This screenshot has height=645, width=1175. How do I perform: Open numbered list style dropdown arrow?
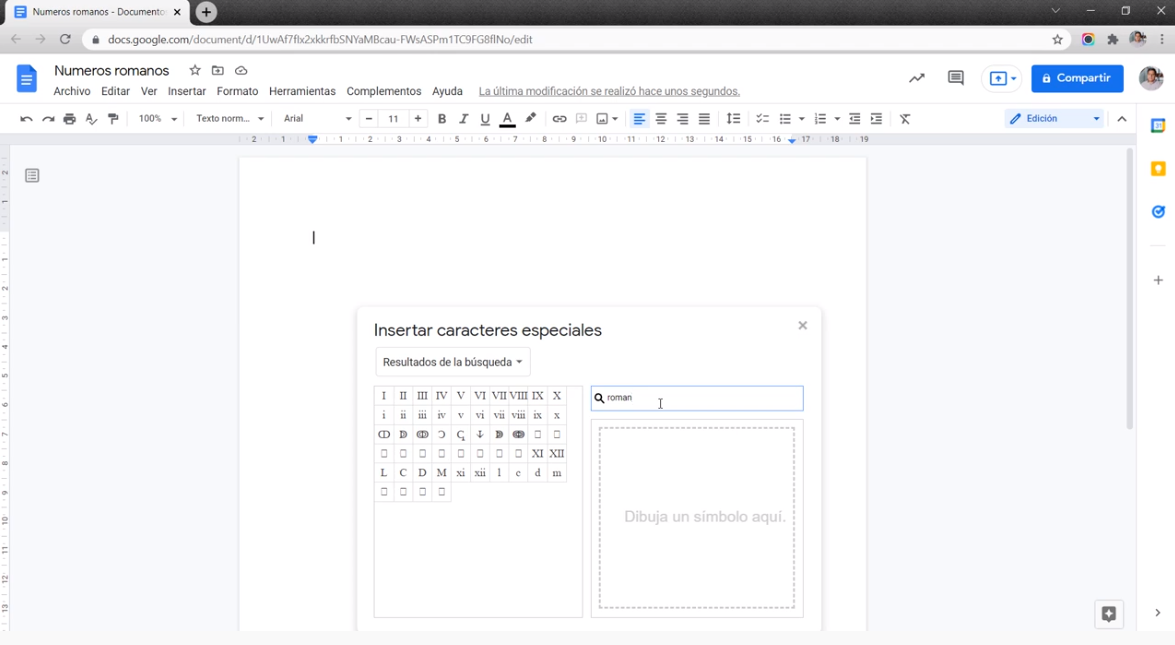point(837,119)
